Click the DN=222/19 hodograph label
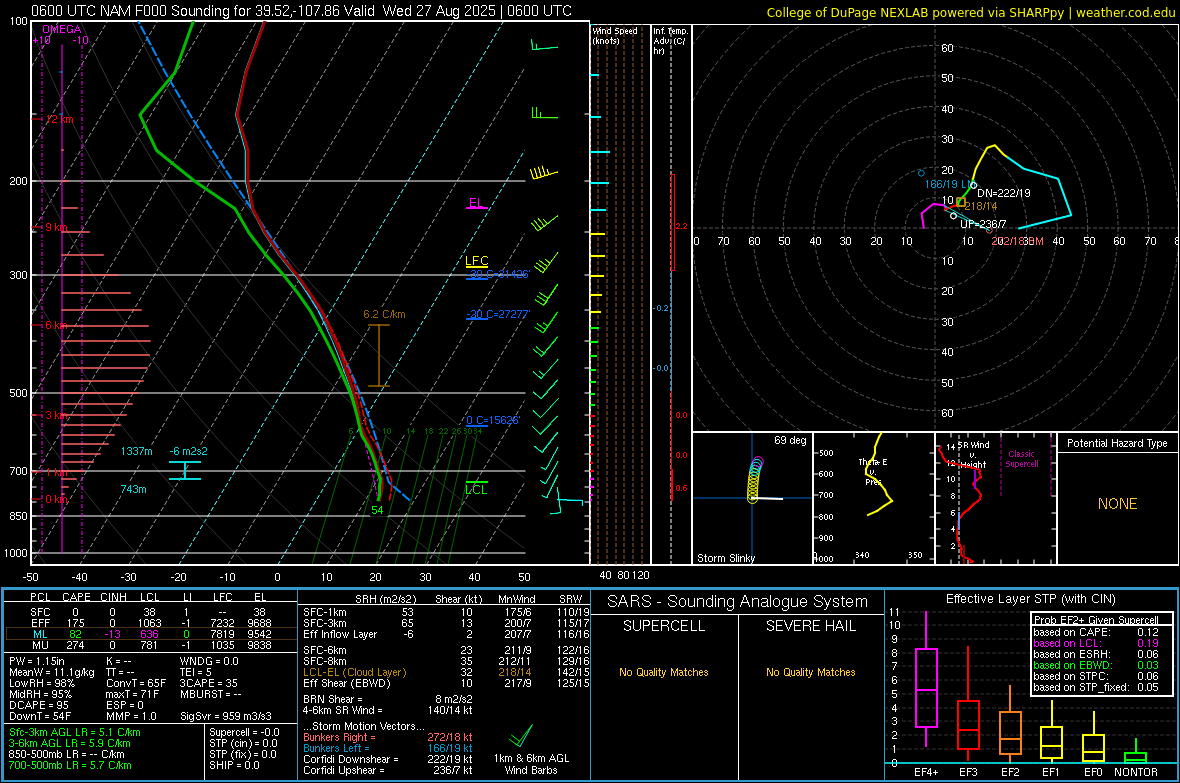Viewport: 1180px width, 783px height. tap(1004, 193)
